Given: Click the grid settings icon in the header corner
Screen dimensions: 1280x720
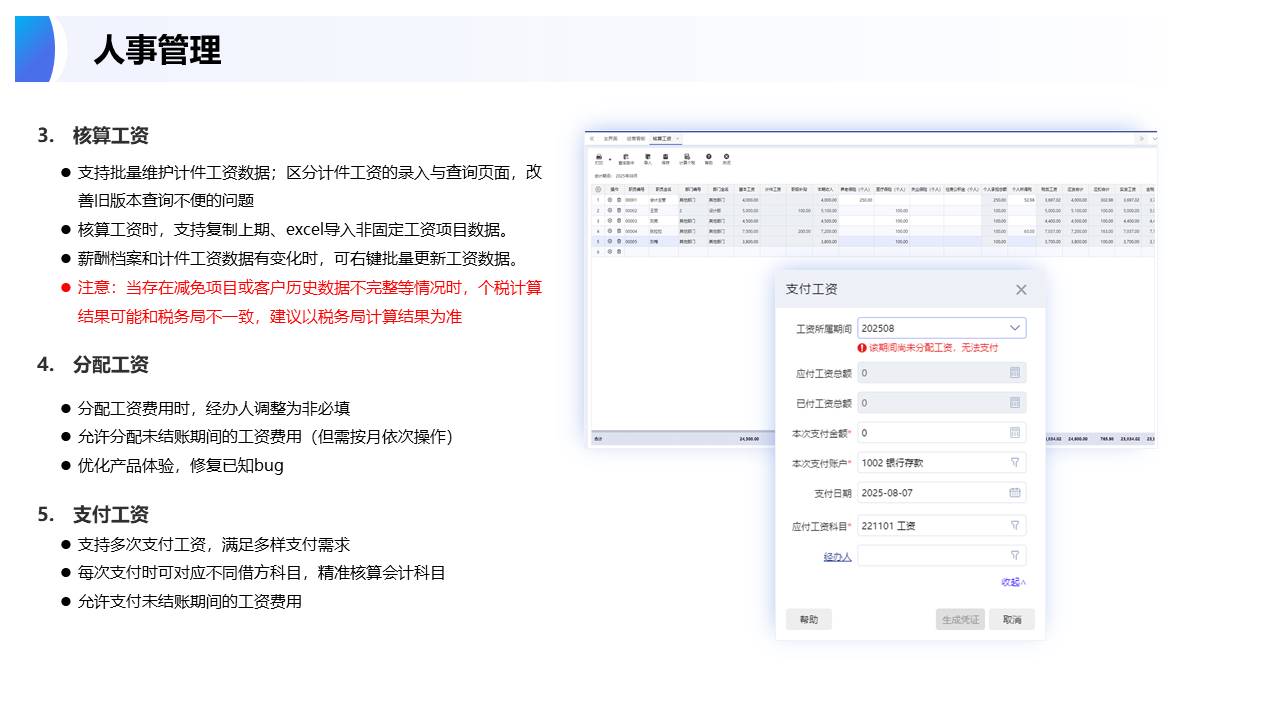Looking at the screenshot, I should (598, 189).
